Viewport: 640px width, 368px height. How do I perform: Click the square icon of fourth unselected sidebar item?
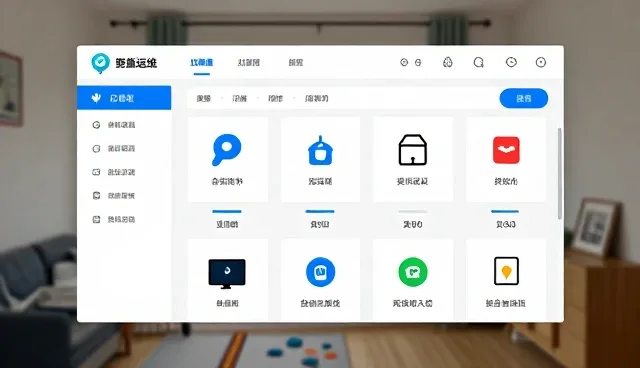[x=96, y=196]
